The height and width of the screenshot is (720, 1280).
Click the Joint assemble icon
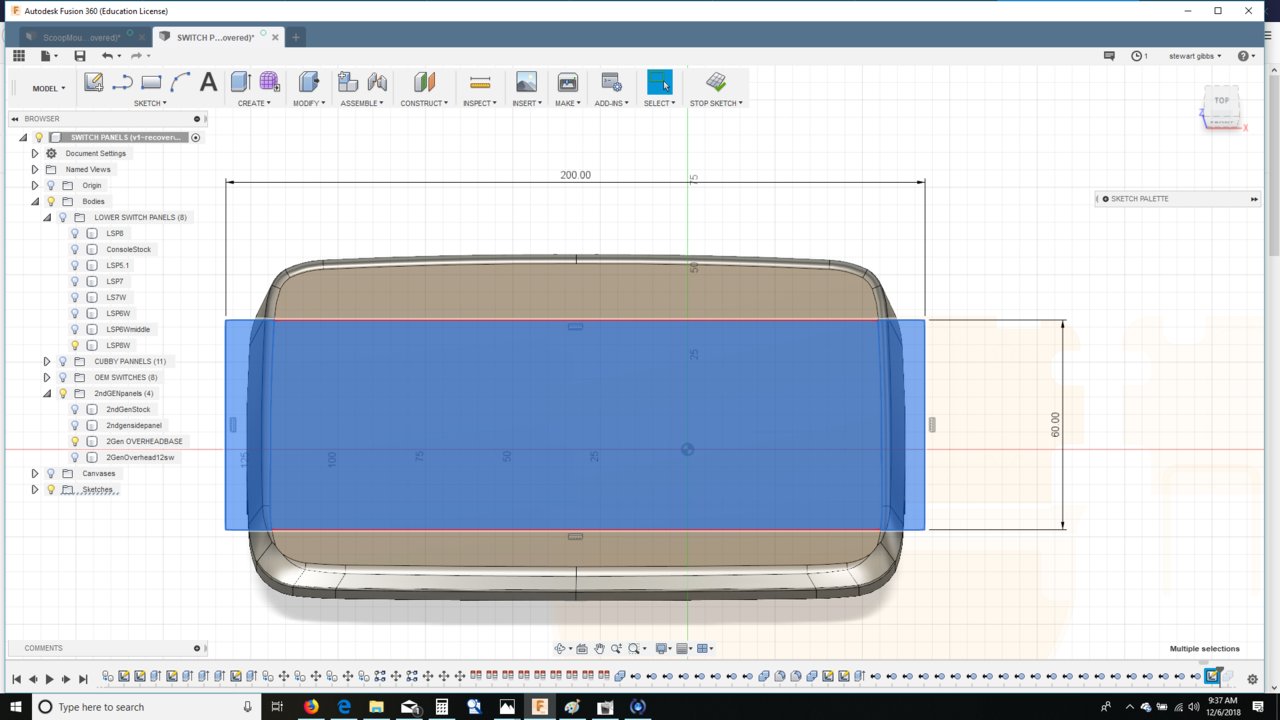click(x=377, y=82)
